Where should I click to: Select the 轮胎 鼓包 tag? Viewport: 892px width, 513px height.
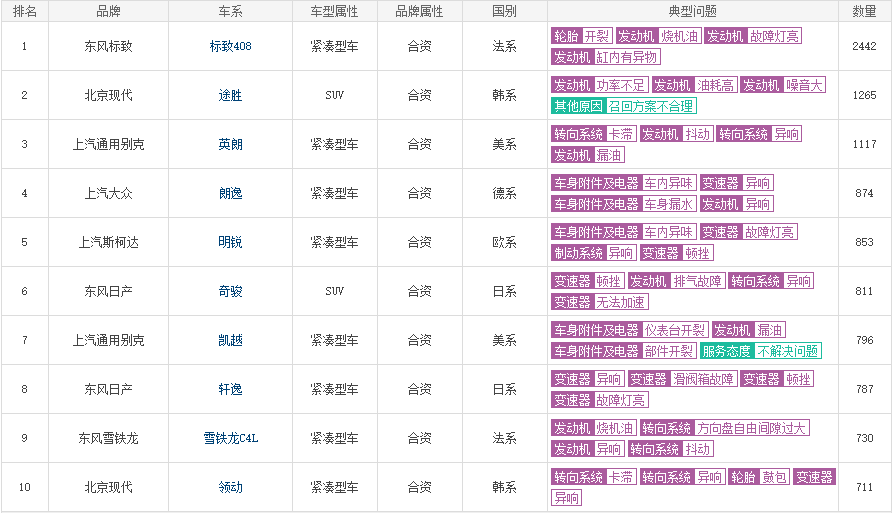(759, 476)
